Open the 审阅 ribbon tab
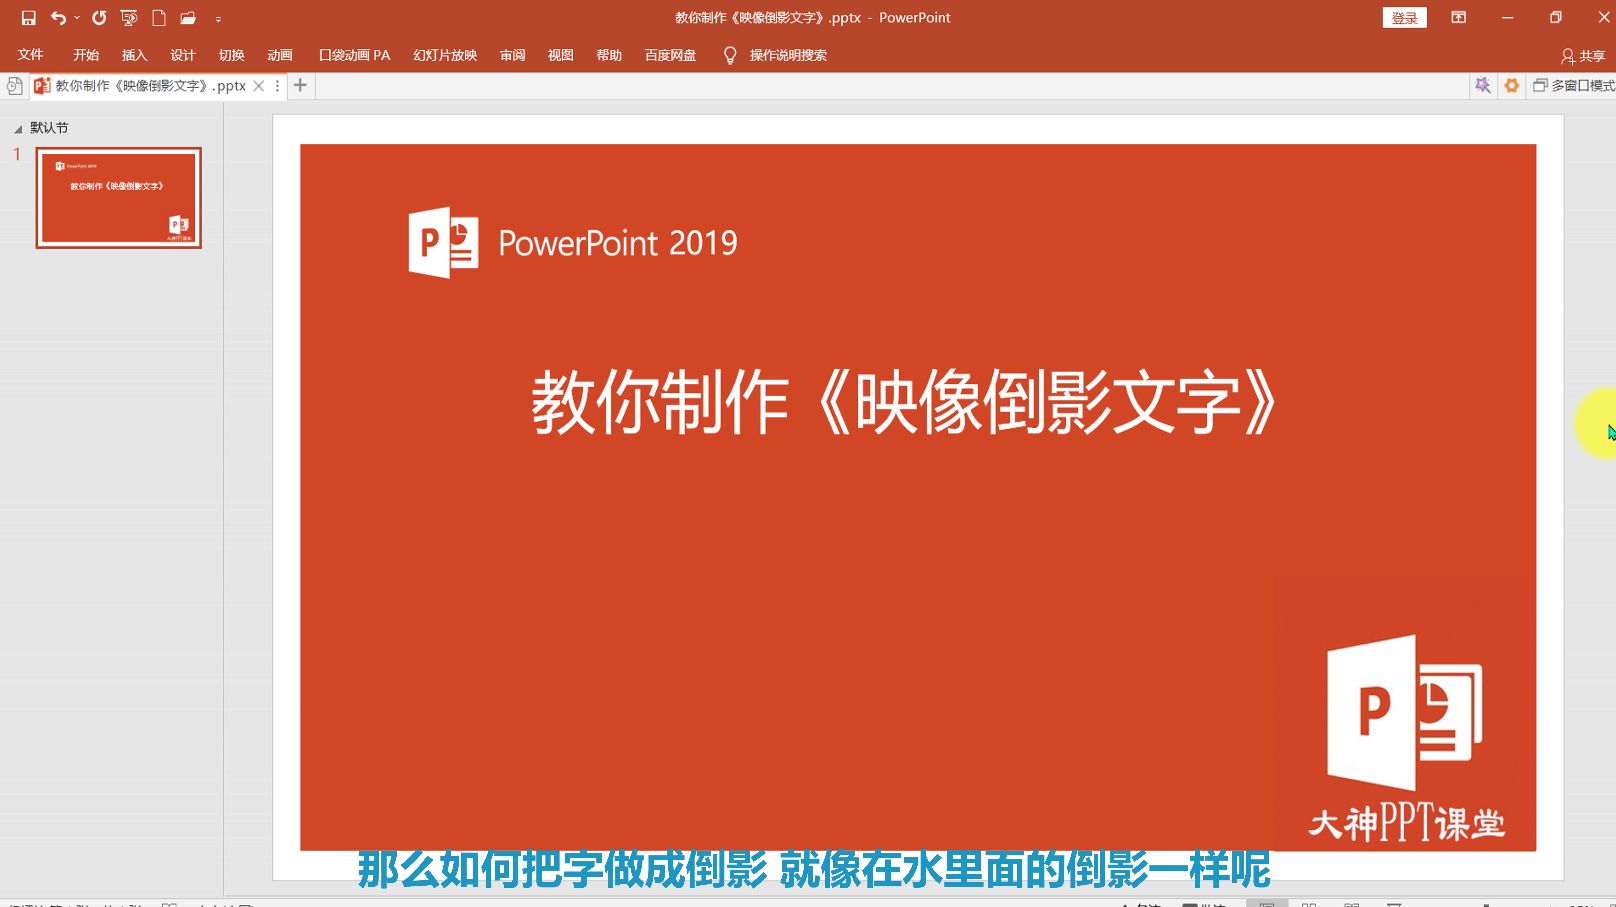This screenshot has width=1616, height=907. 513,55
